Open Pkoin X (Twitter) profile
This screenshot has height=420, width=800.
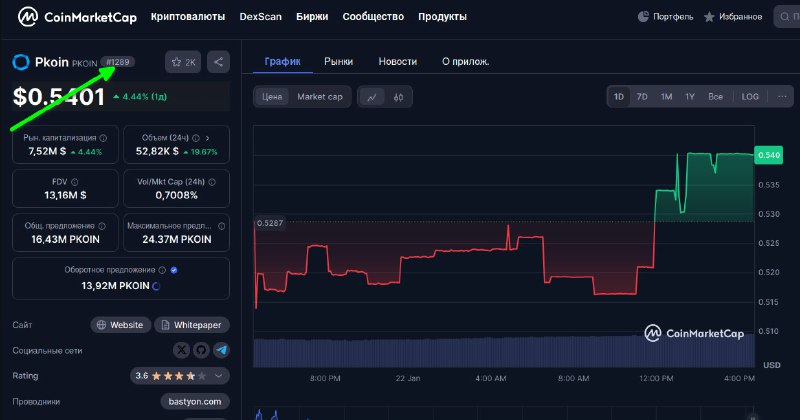(x=181, y=350)
